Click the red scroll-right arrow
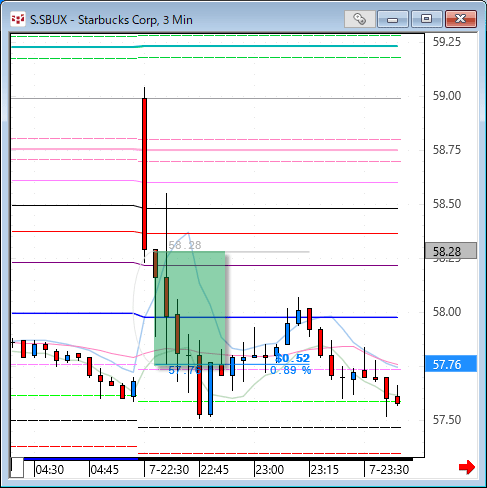Screen dimensions: 487x488 (467, 467)
